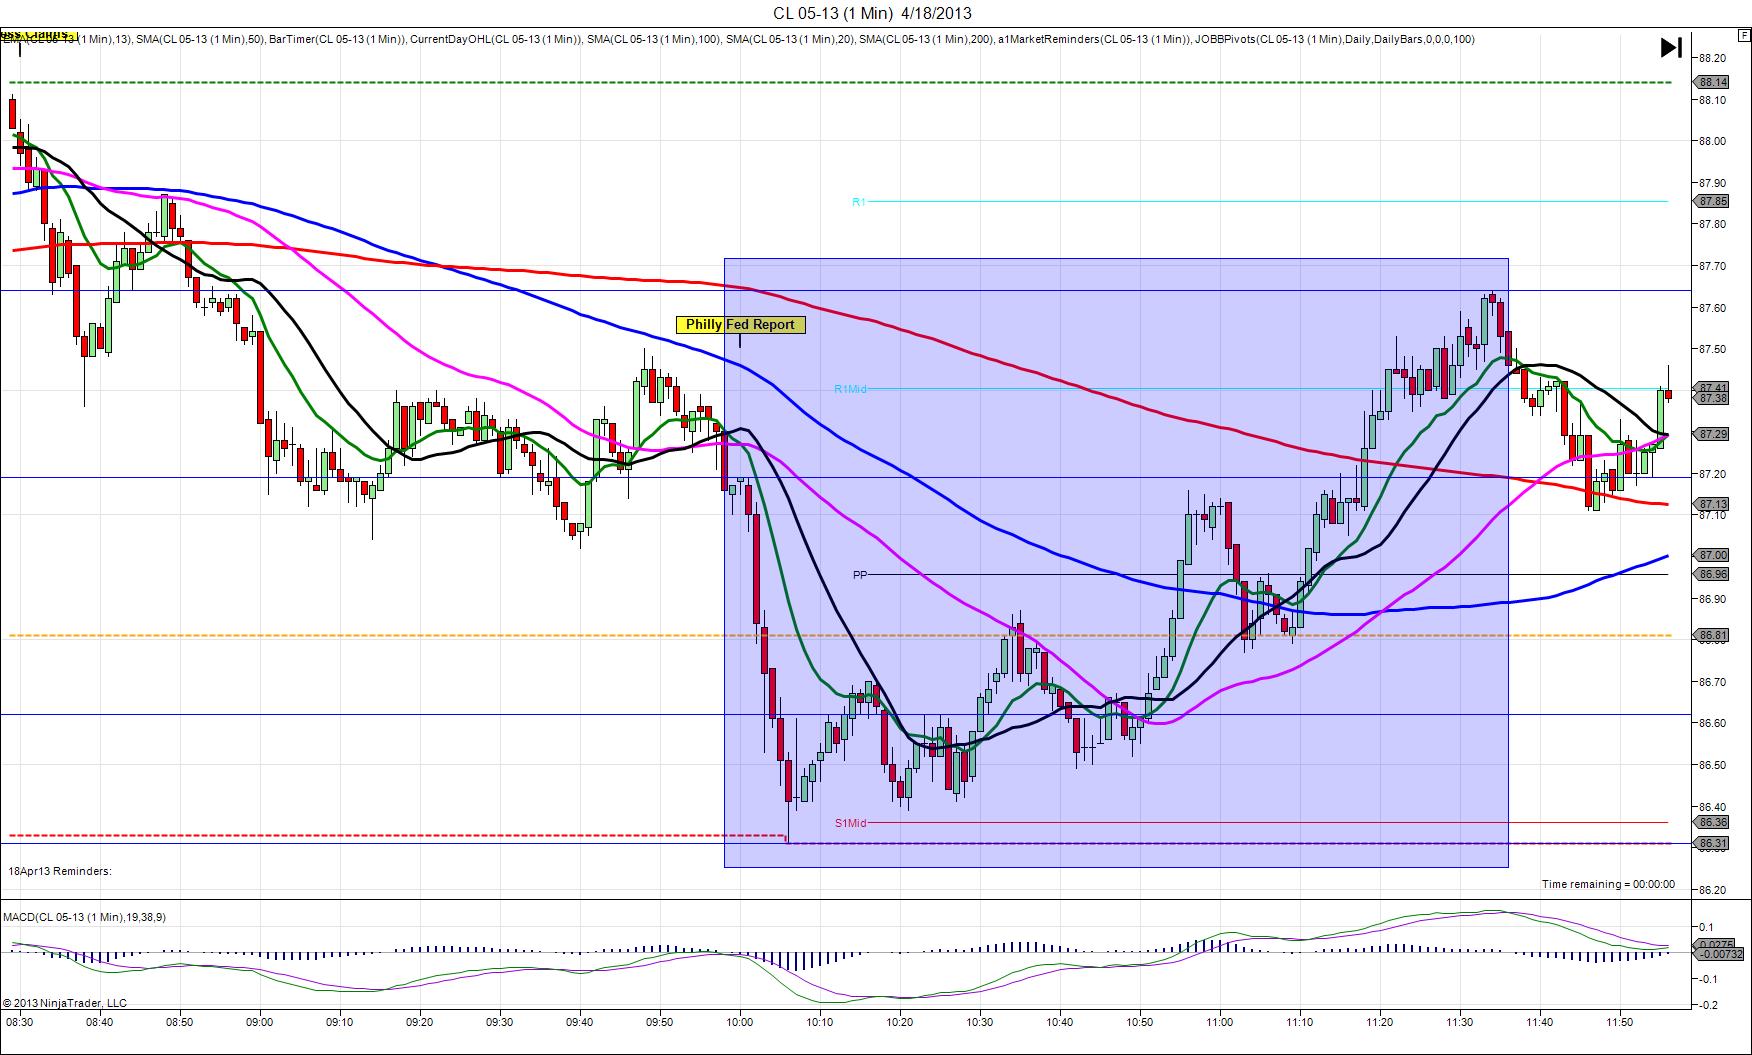Select the Philly Fed Report annotation label
Viewport: 1752px width, 1055px height.
pos(740,324)
